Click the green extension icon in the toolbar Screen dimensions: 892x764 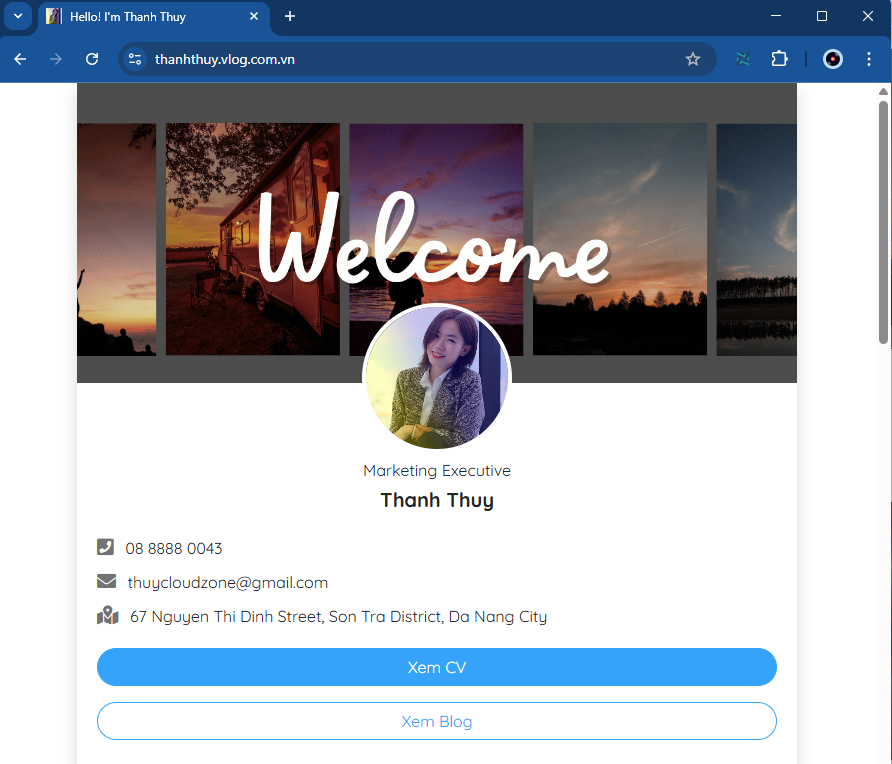743,59
